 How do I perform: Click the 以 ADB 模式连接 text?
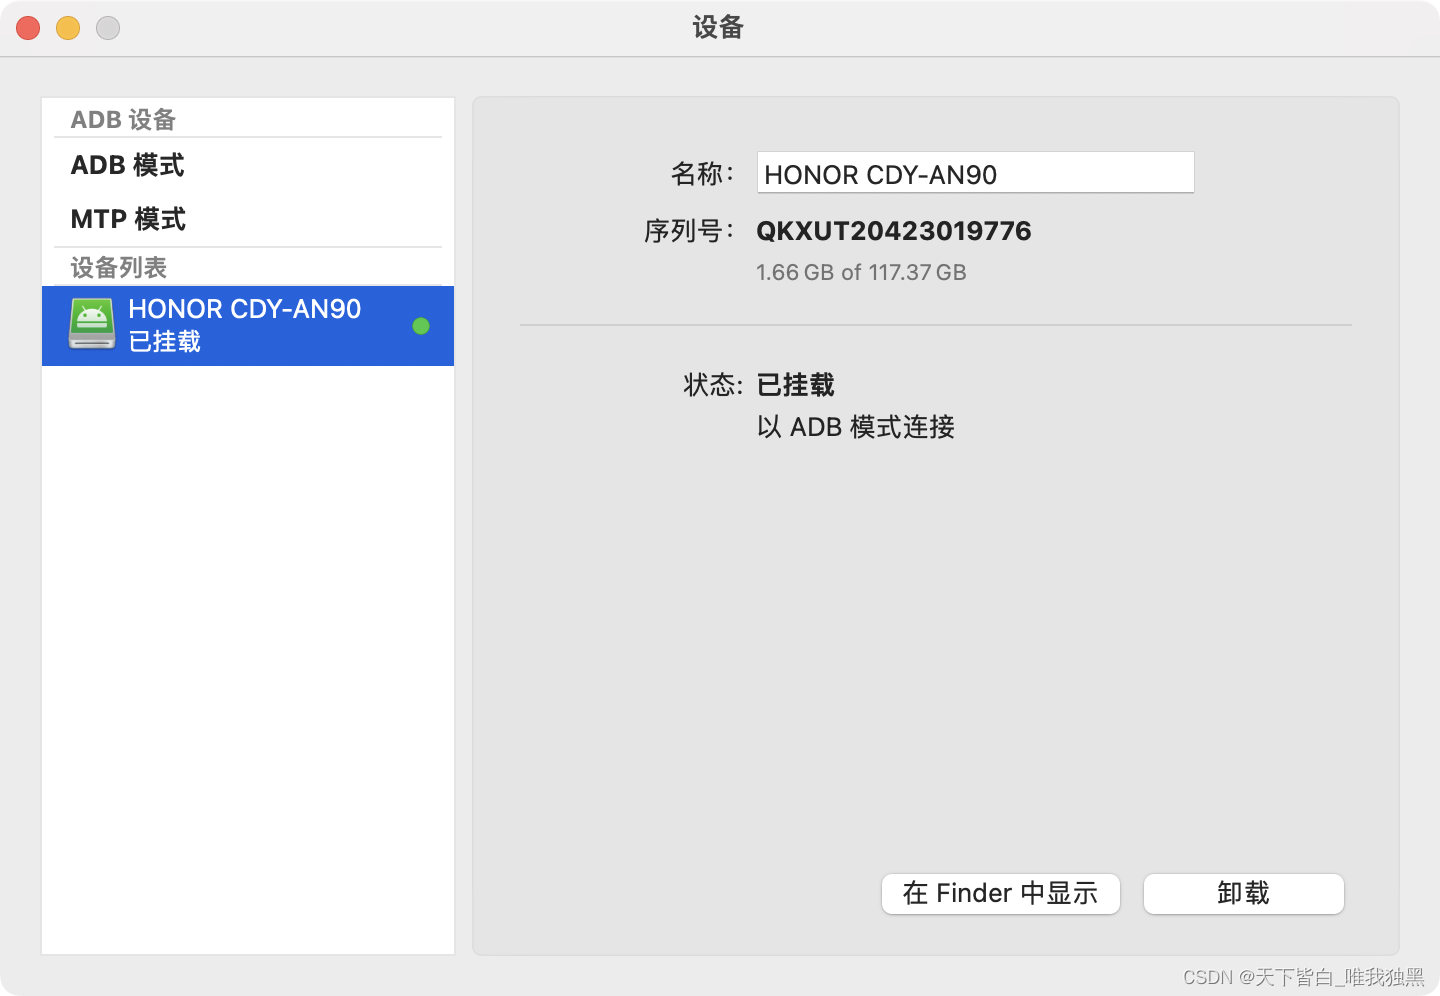pyautogui.click(x=856, y=427)
